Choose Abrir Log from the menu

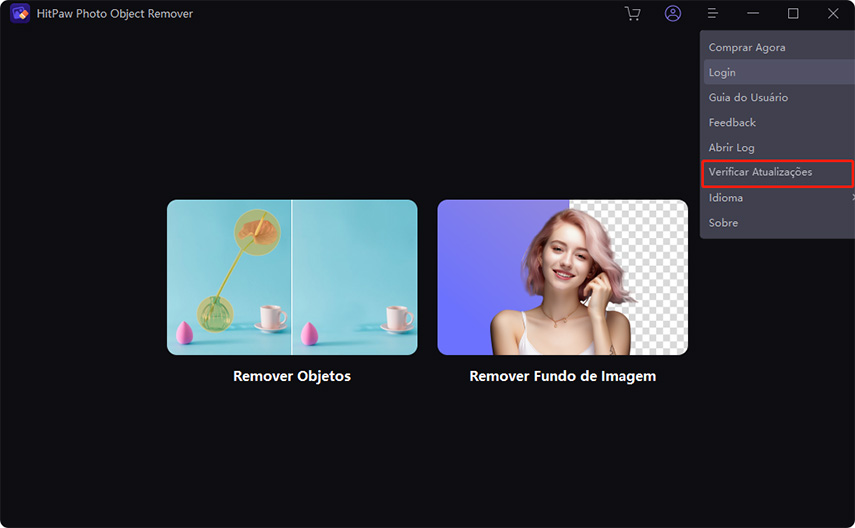(779, 148)
